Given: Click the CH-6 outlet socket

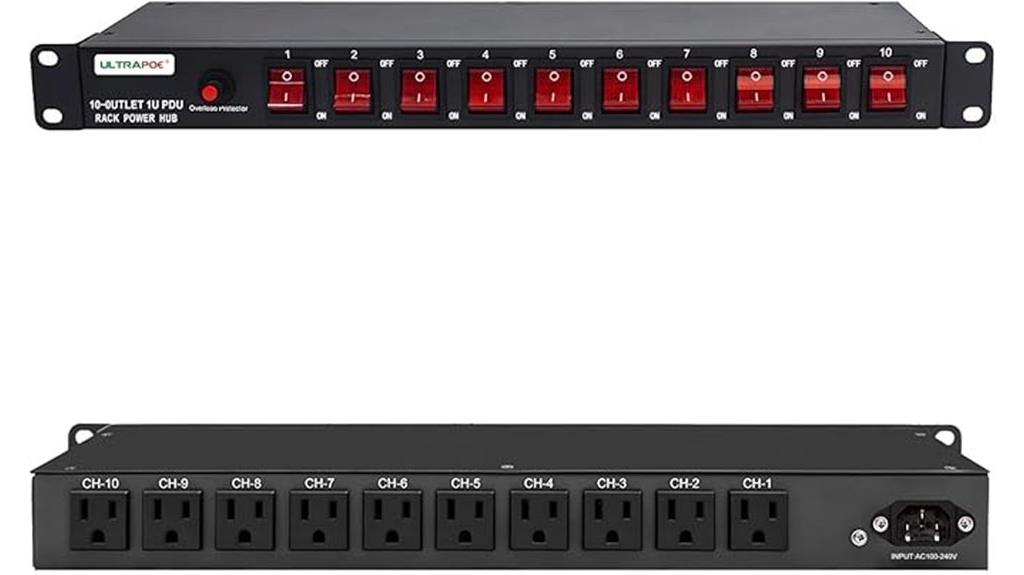Looking at the screenshot, I should pyautogui.click(x=392, y=521).
